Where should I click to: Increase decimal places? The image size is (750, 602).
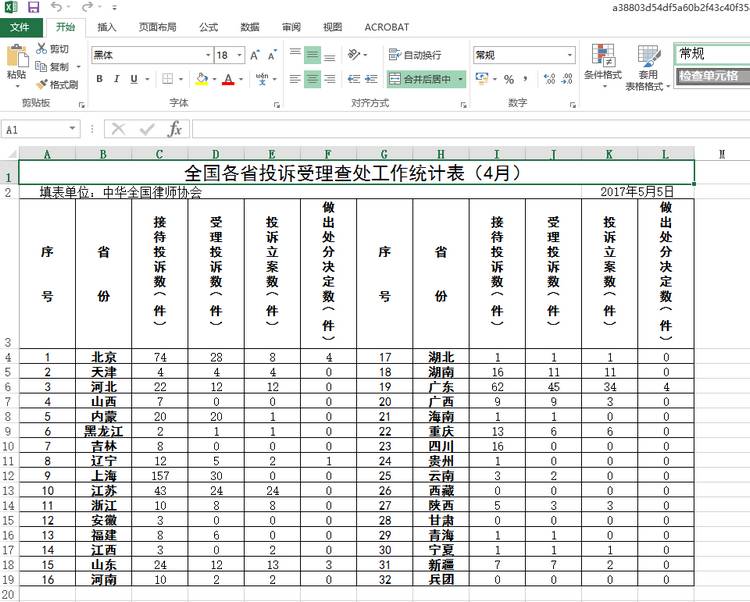[550, 79]
